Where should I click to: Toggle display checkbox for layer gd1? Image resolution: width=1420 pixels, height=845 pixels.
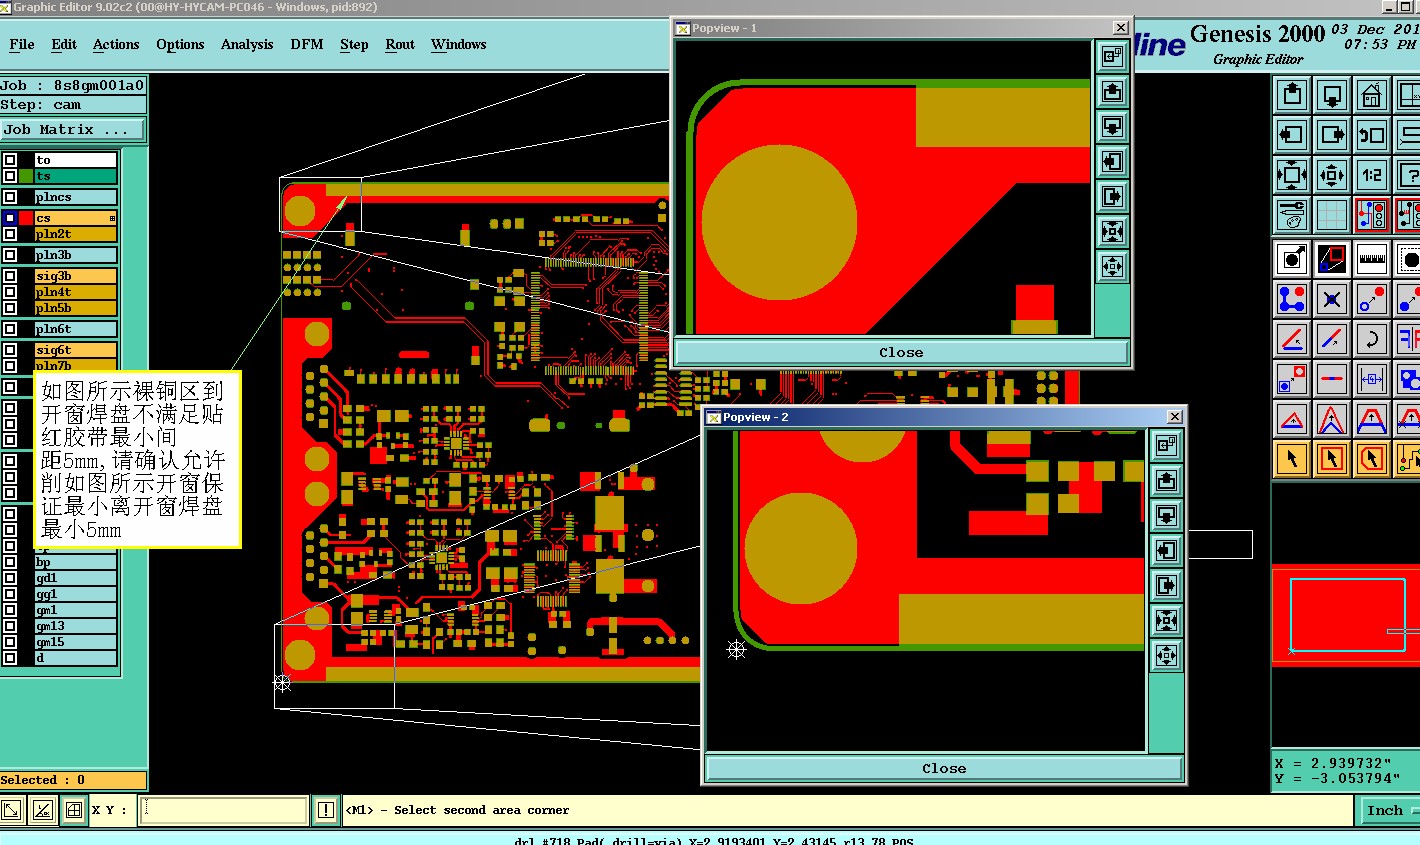(x=10, y=578)
